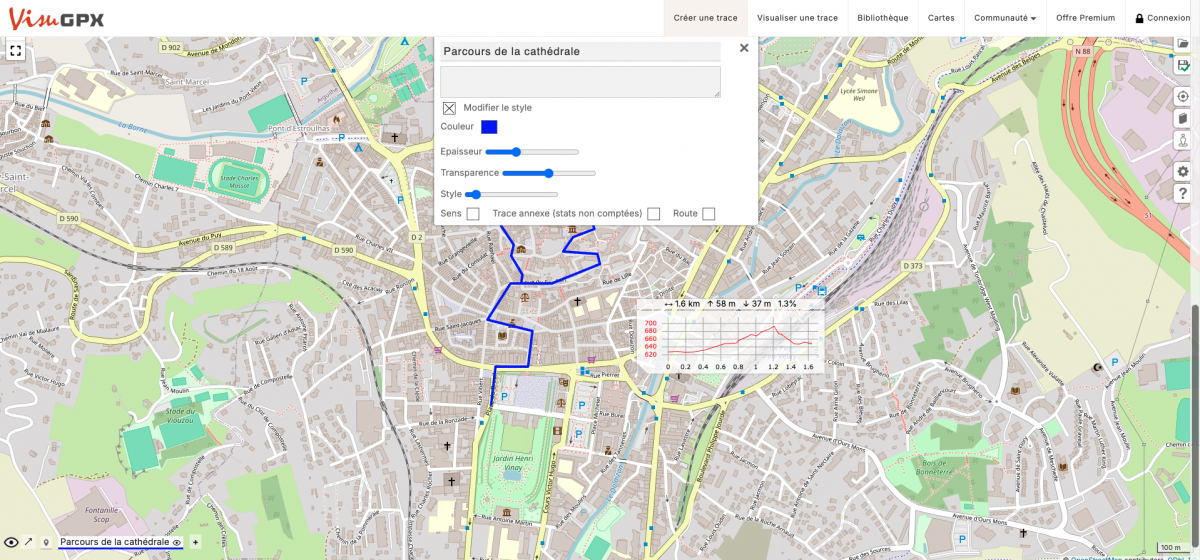Image resolution: width=1200 pixels, height=560 pixels.
Task: Click the save trace floppy disk icon
Action: click(1183, 64)
